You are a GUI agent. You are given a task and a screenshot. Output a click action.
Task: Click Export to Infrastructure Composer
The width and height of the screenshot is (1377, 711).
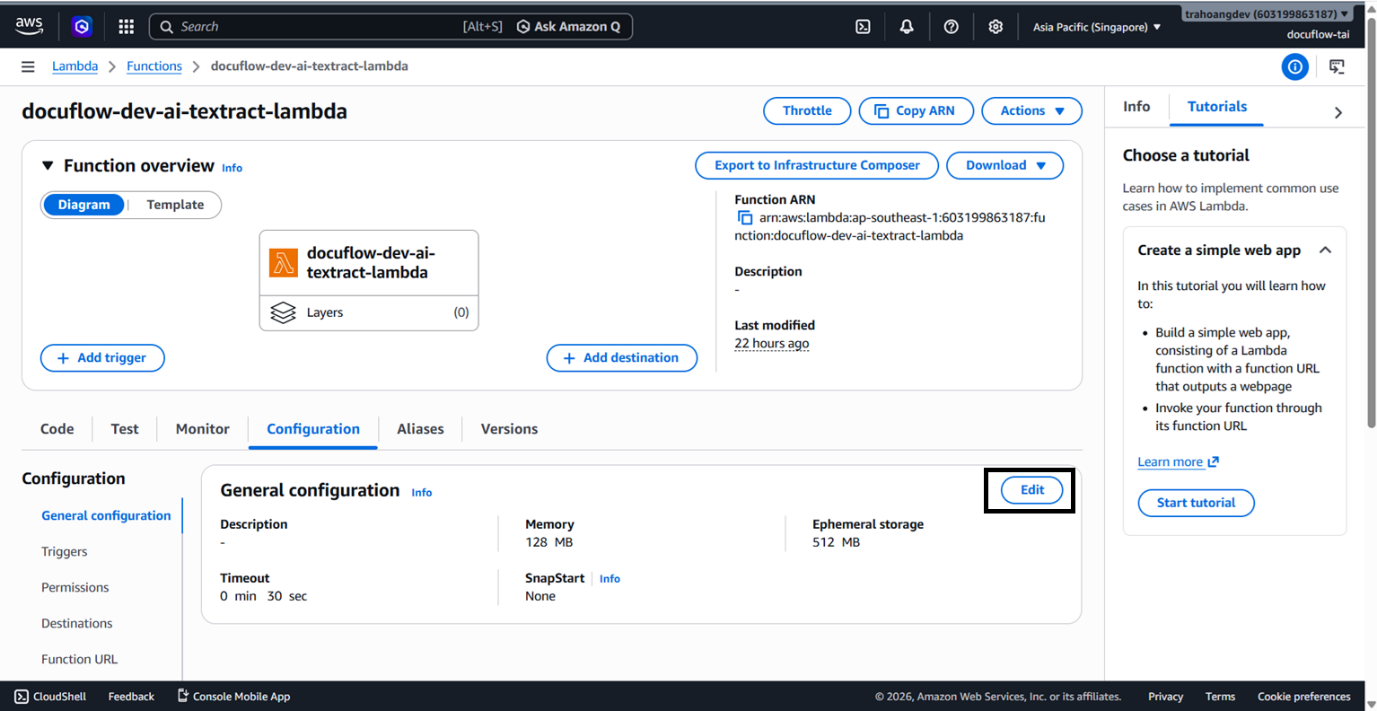click(817, 165)
